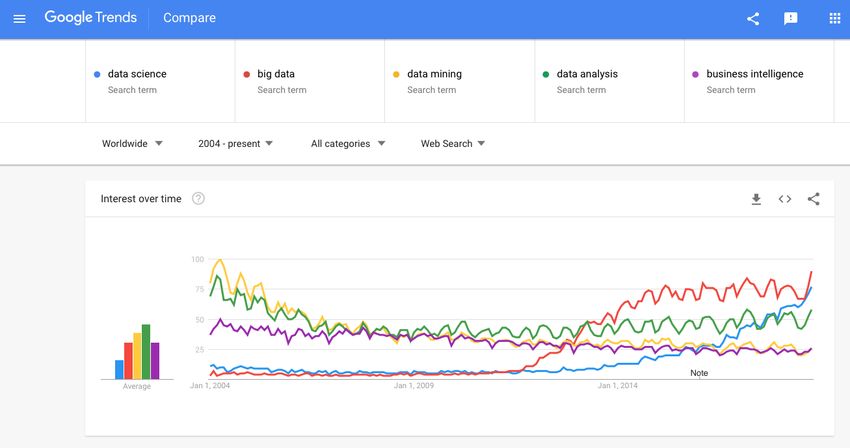Image resolution: width=850 pixels, height=448 pixels.
Task: Open the 2004 - present date dropdown
Action: coord(235,144)
